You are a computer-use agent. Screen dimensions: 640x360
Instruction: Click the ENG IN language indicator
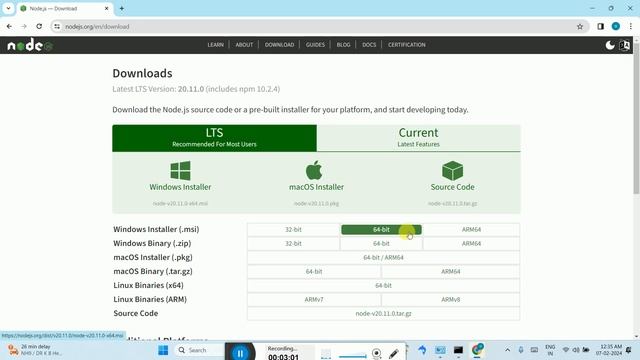(550, 350)
